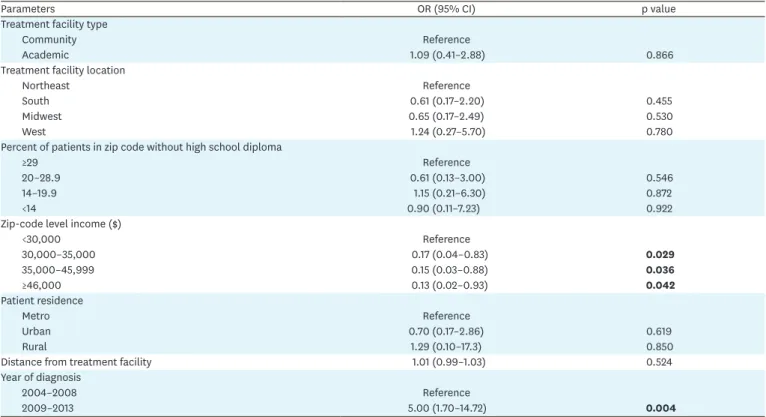Click the '14–19.9' row label
The height and width of the screenshot is (417, 766).
(x=39, y=193)
